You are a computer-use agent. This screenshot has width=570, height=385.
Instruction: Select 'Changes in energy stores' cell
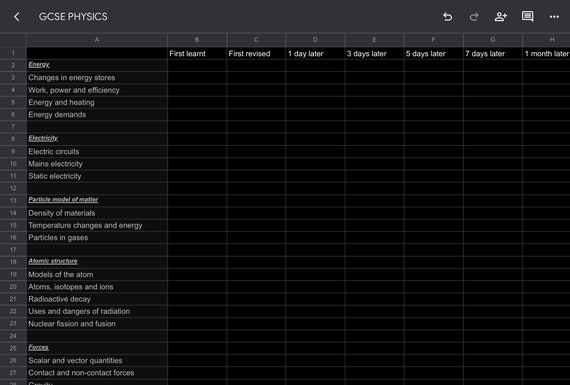(x=97, y=78)
